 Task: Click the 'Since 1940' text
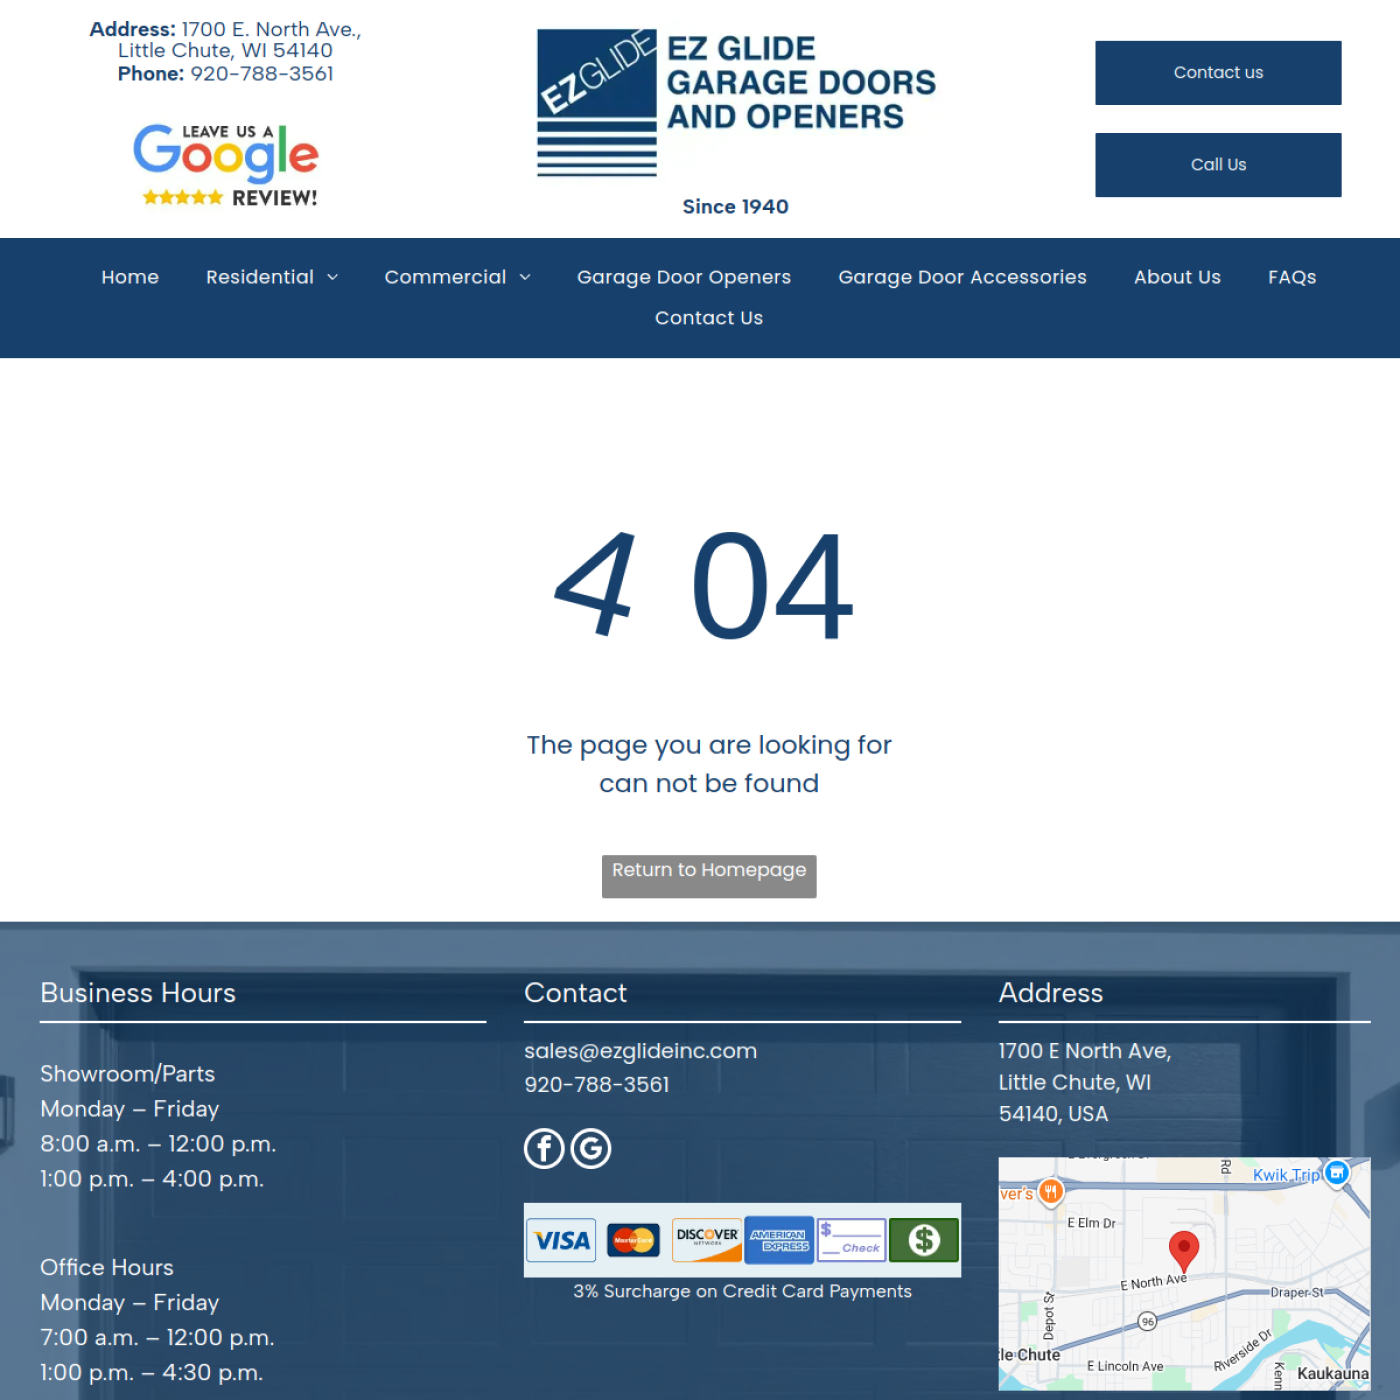tap(736, 207)
